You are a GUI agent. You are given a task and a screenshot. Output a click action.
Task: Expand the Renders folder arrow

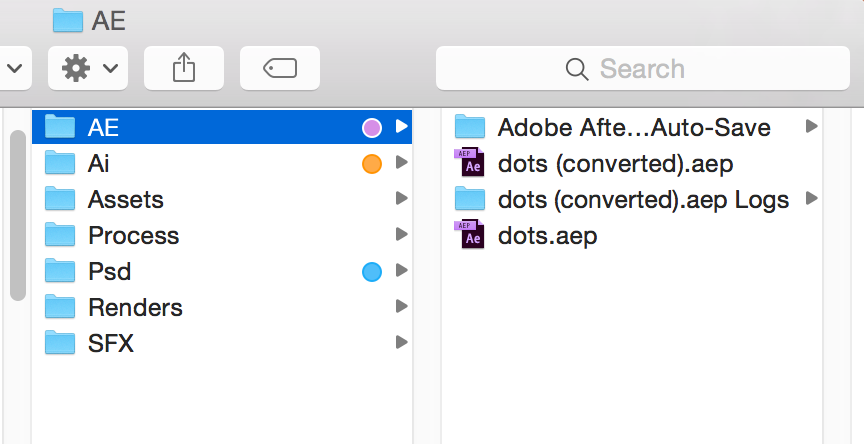click(x=402, y=306)
